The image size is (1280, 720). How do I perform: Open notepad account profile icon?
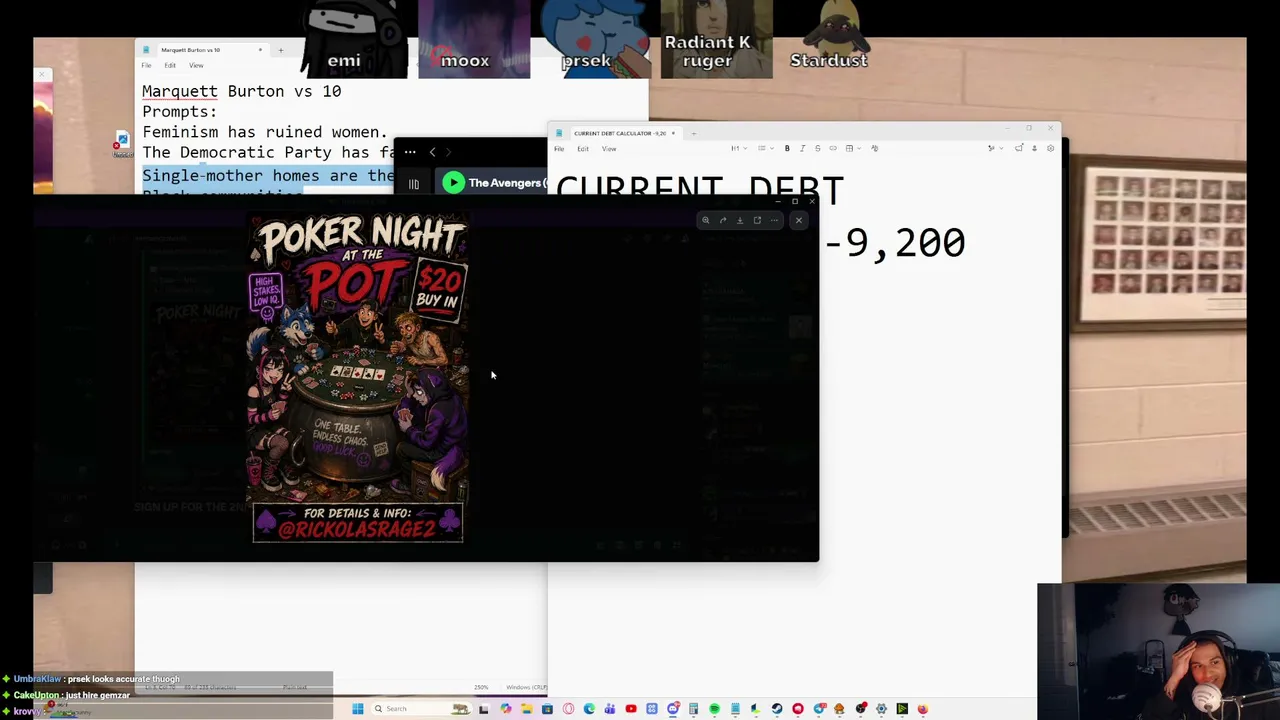1034,148
